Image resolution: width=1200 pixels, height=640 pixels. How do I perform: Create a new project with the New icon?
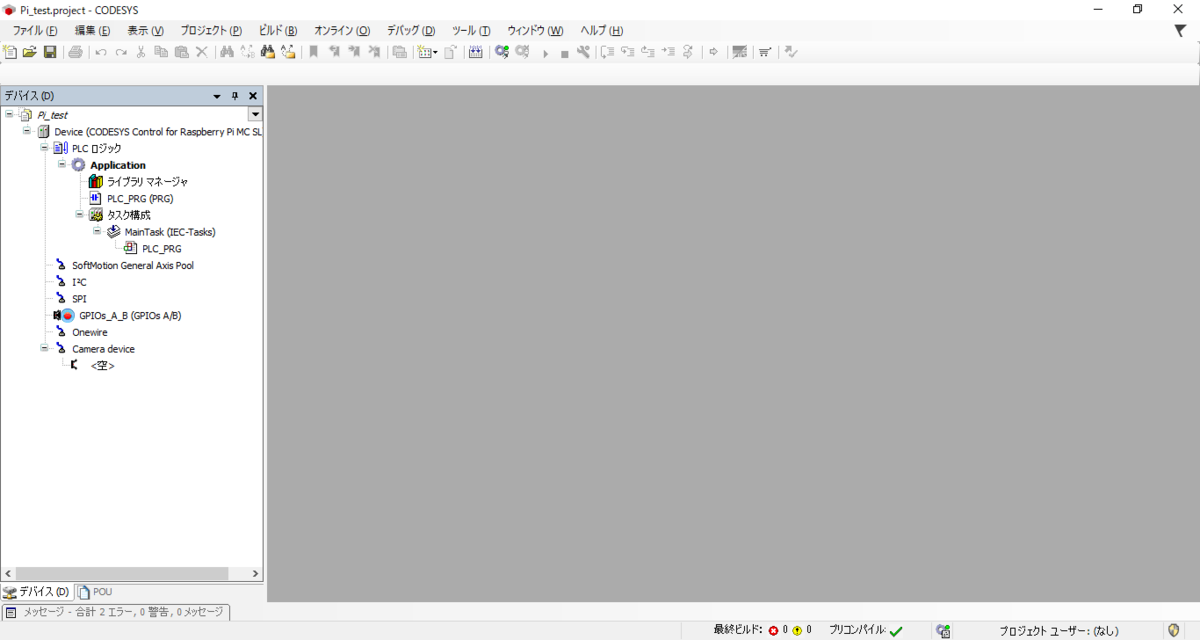pyautogui.click(x=11, y=52)
